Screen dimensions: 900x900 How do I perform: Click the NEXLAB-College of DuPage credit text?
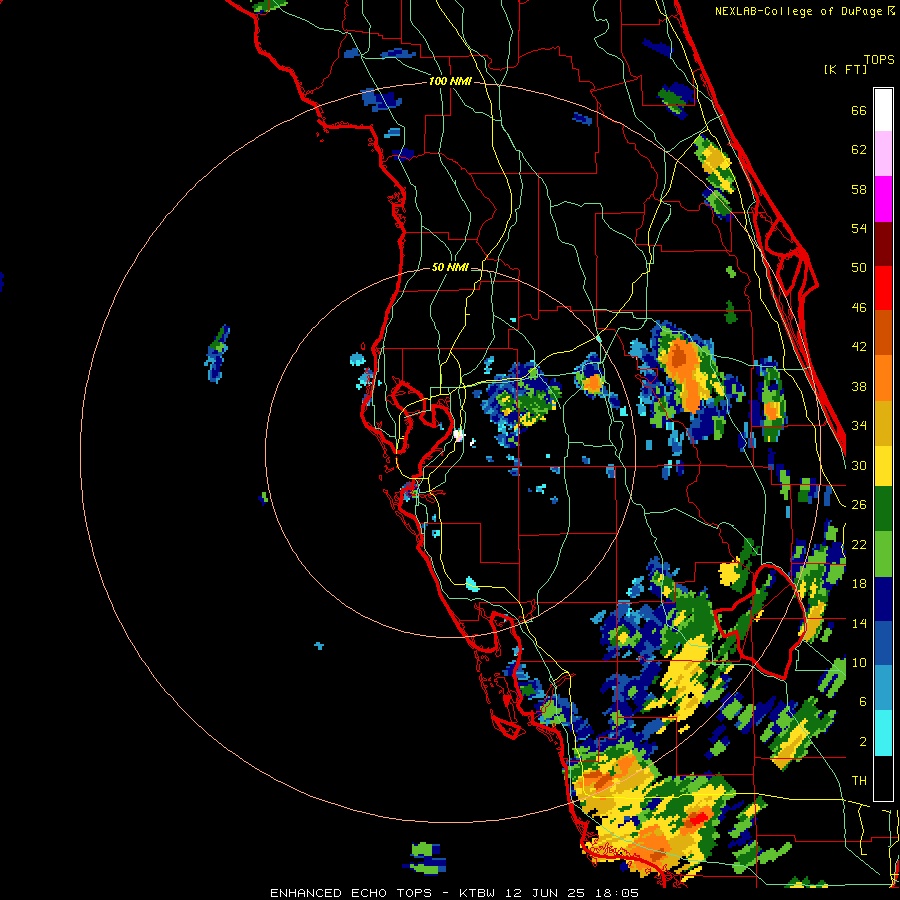pos(805,11)
